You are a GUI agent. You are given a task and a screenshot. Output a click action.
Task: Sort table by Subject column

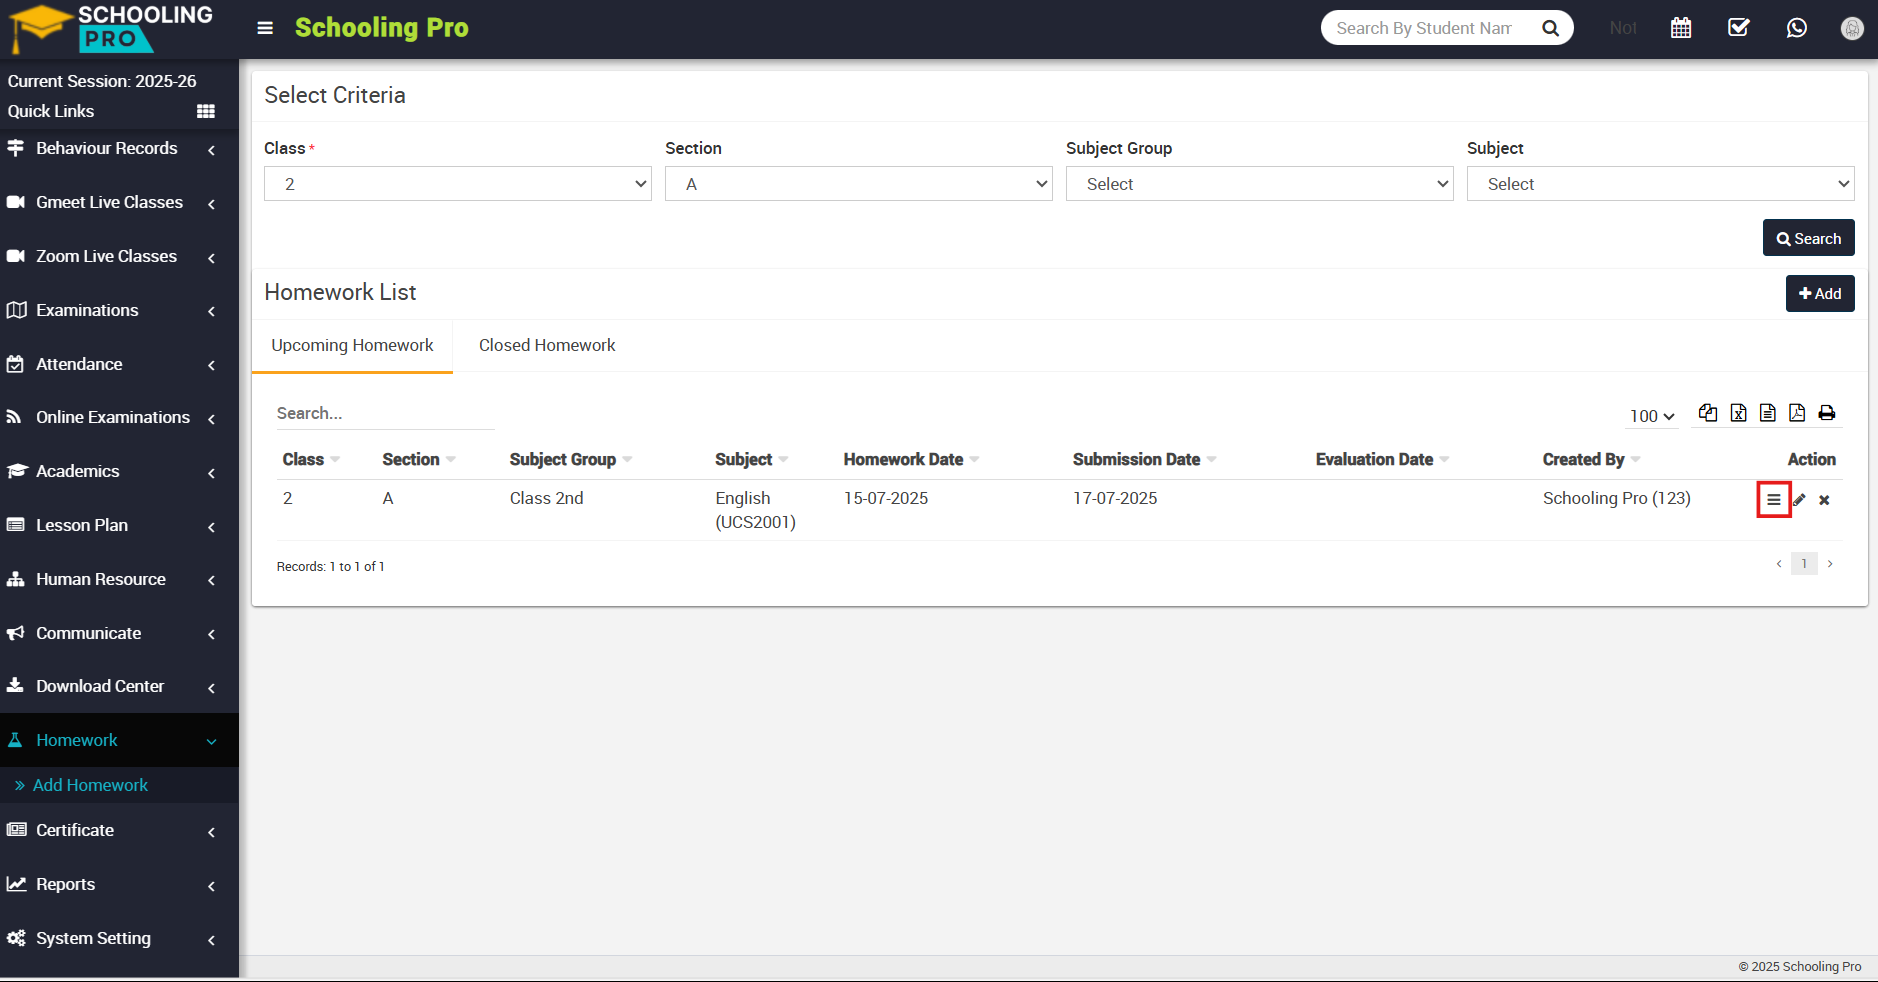pos(752,459)
